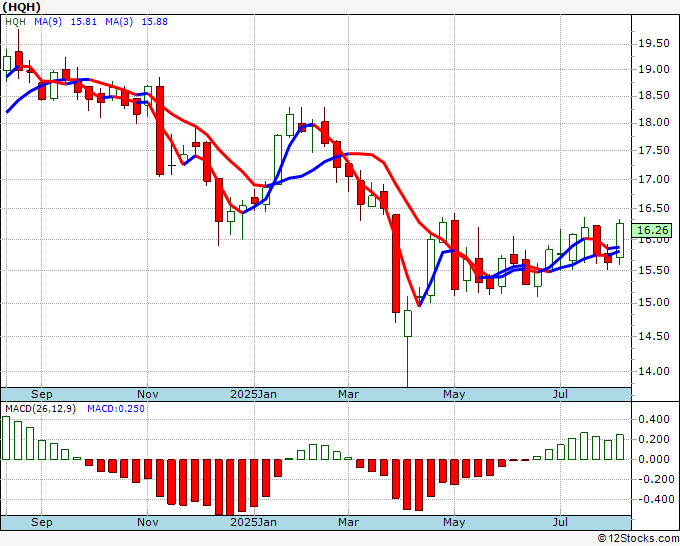Click the 15.00 price axis label
Screen dimensions: 680x546
pos(654,302)
